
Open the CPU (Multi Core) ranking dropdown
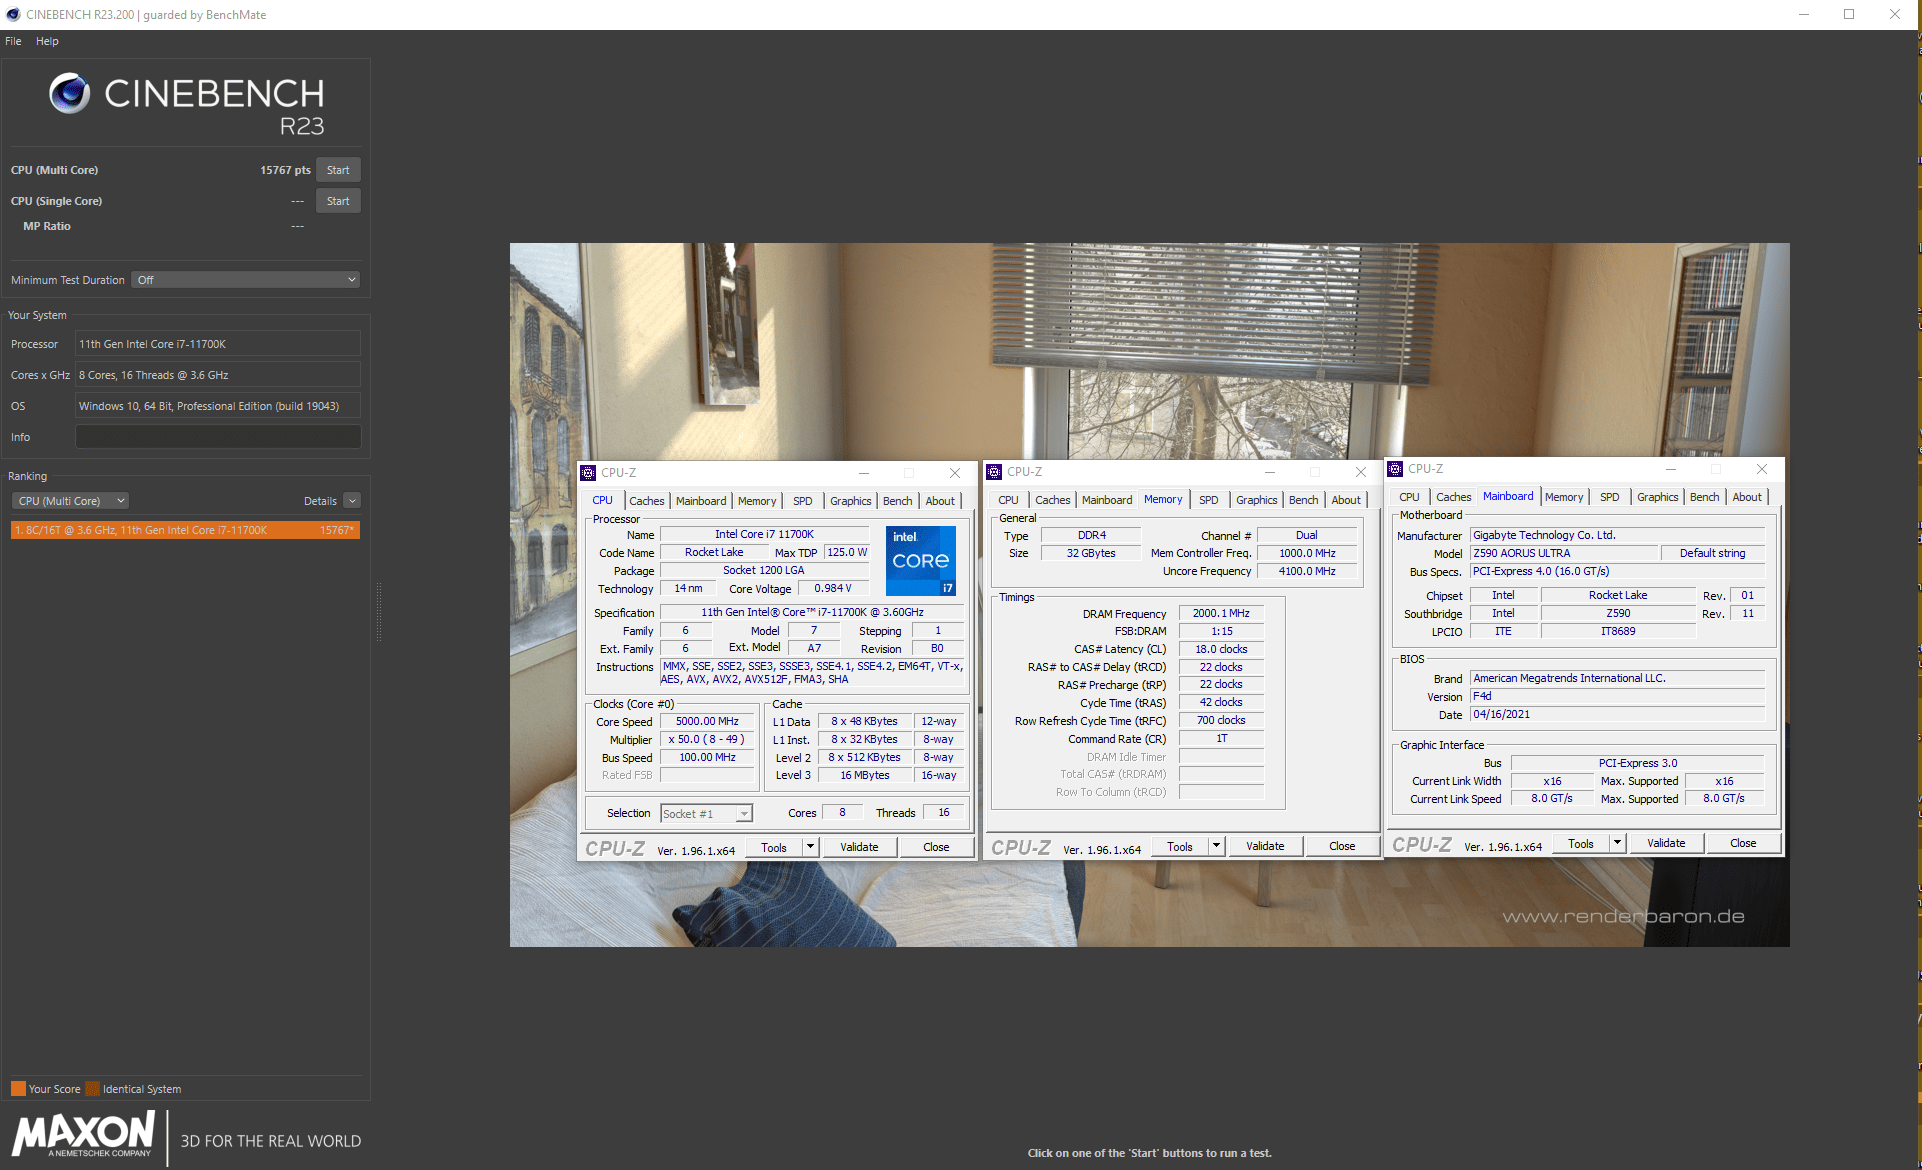pyautogui.click(x=71, y=501)
